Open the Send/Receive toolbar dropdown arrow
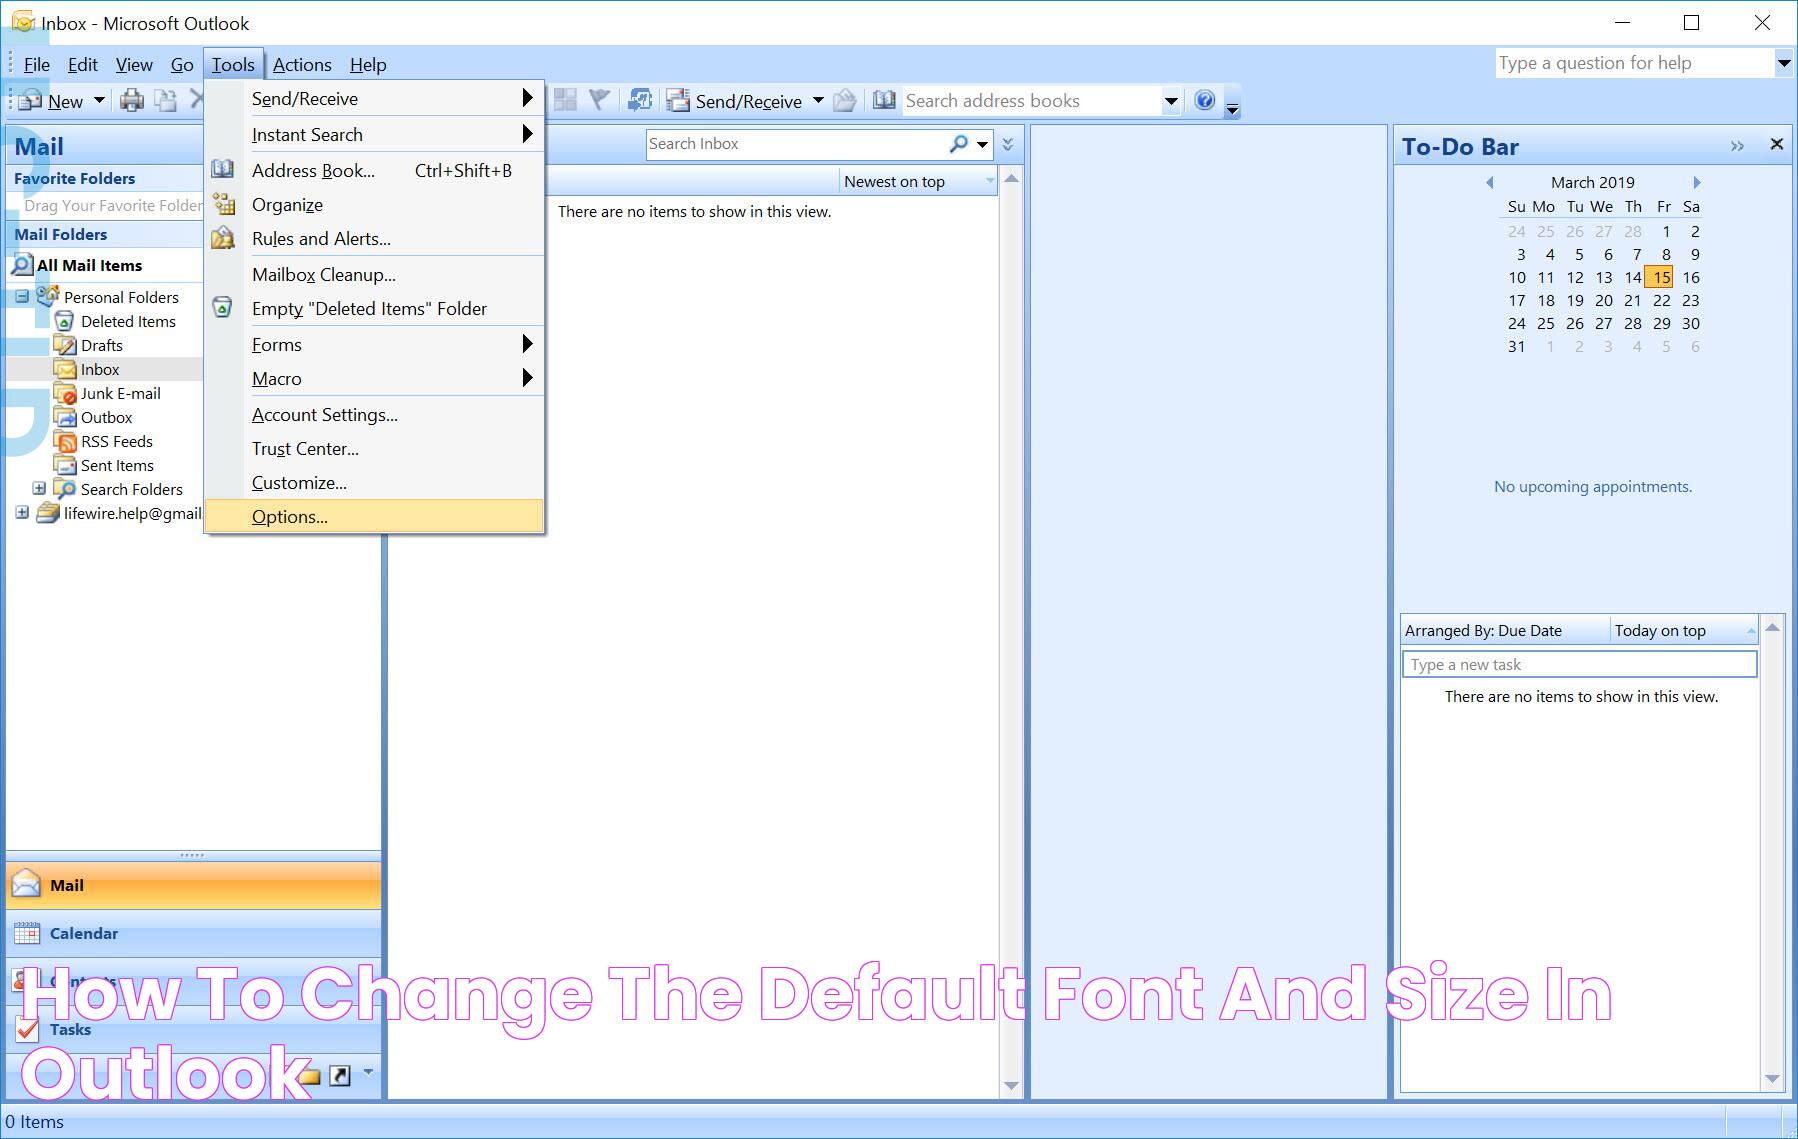The image size is (1798, 1139). pos(818,101)
